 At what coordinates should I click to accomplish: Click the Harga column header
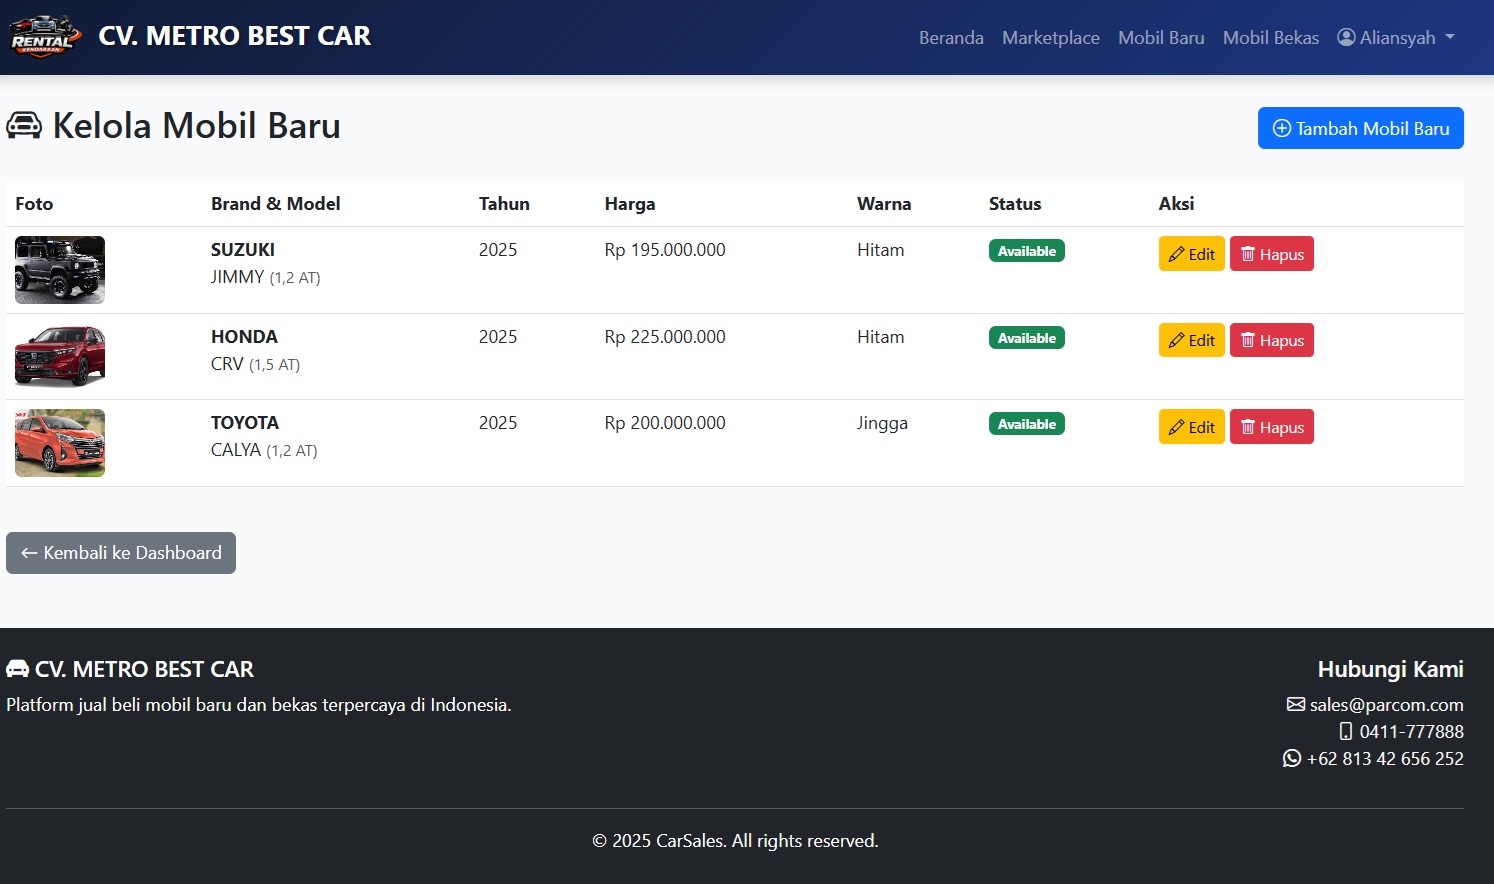630,204
